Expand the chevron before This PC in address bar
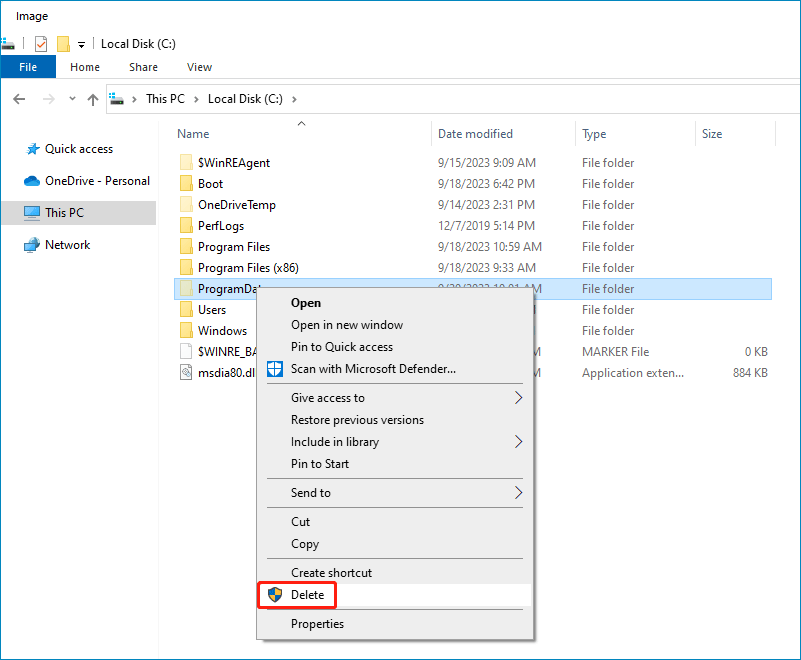Viewport: 801px width, 660px height. pyautogui.click(x=134, y=99)
